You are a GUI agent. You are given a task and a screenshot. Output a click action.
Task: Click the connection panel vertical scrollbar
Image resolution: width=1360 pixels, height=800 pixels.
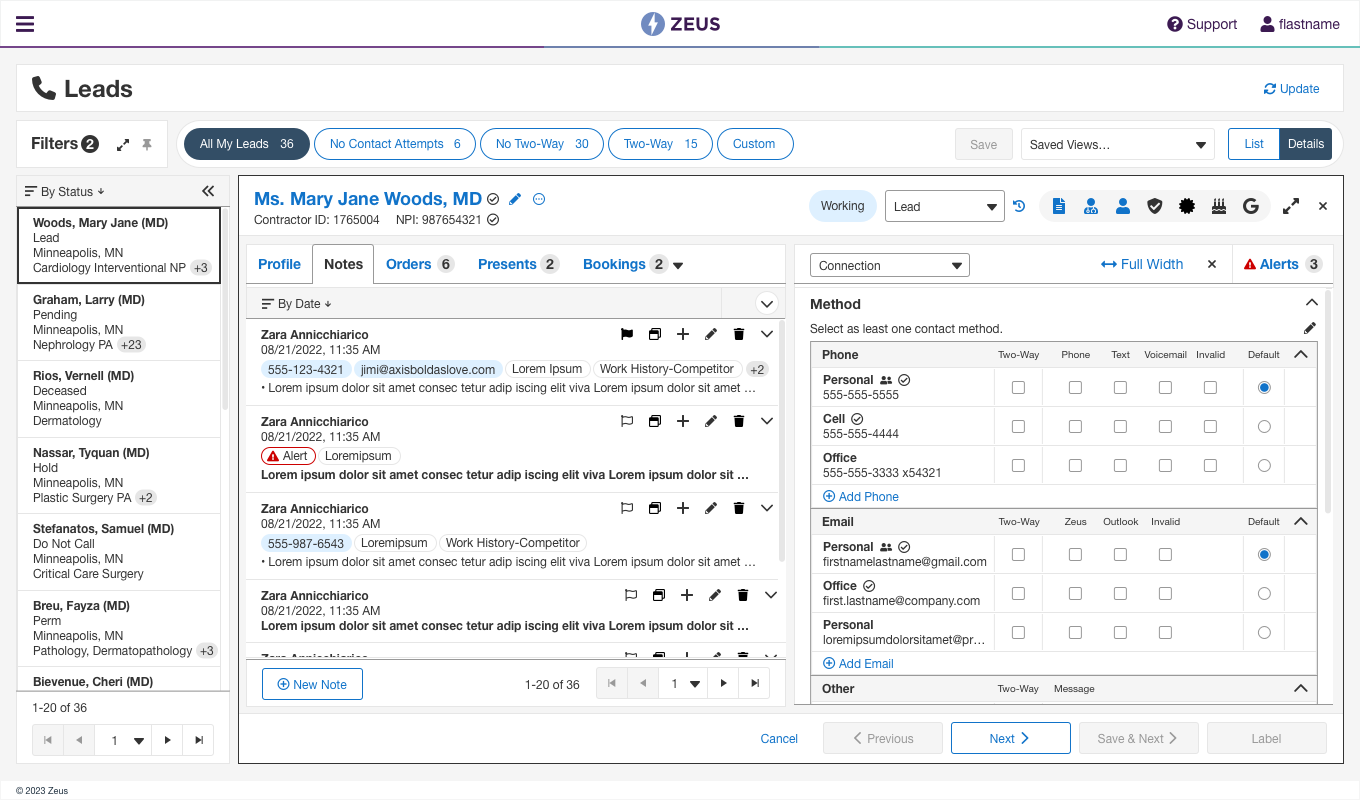pyautogui.click(x=1328, y=400)
